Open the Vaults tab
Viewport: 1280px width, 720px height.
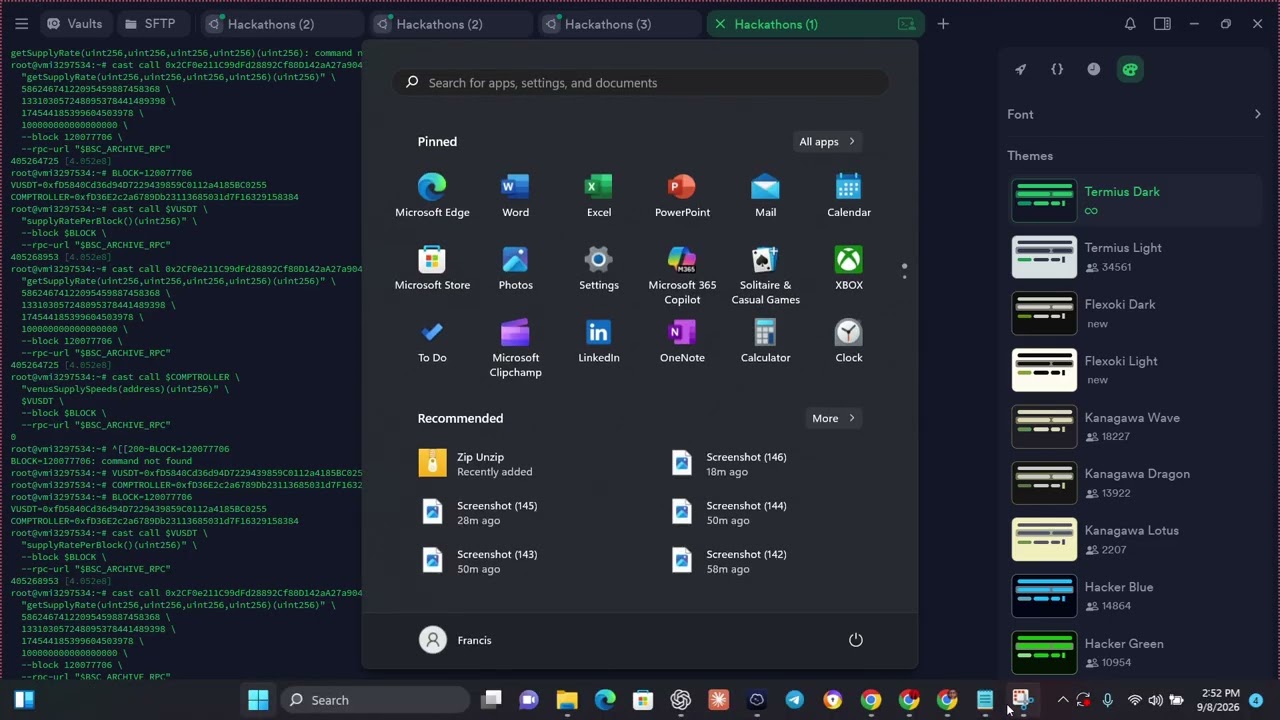74,24
